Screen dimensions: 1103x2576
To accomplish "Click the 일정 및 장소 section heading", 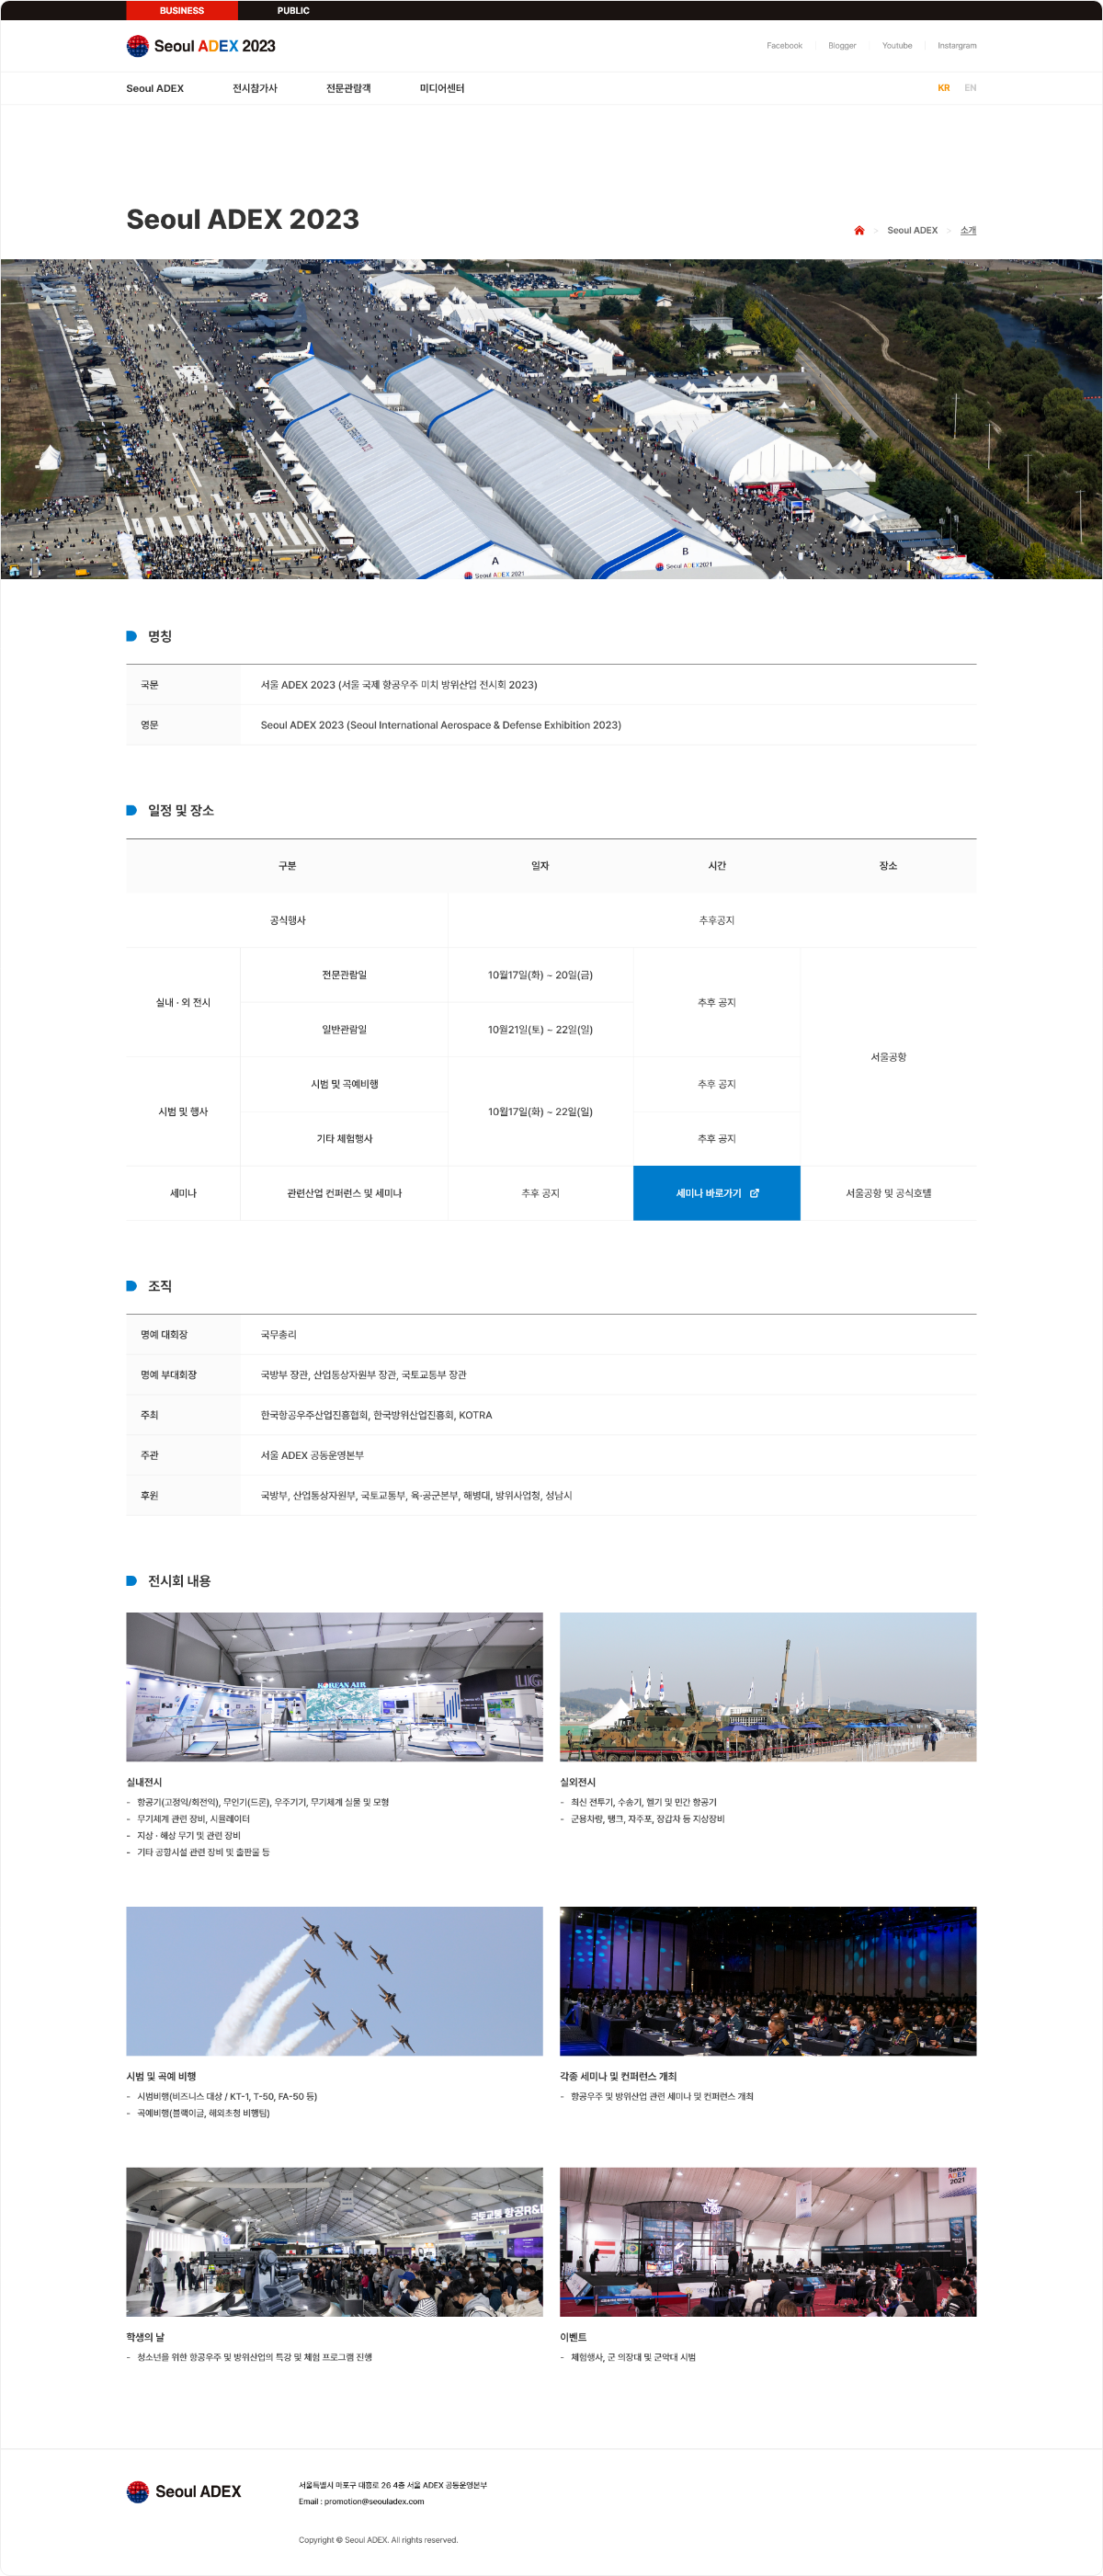I will (x=181, y=810).
